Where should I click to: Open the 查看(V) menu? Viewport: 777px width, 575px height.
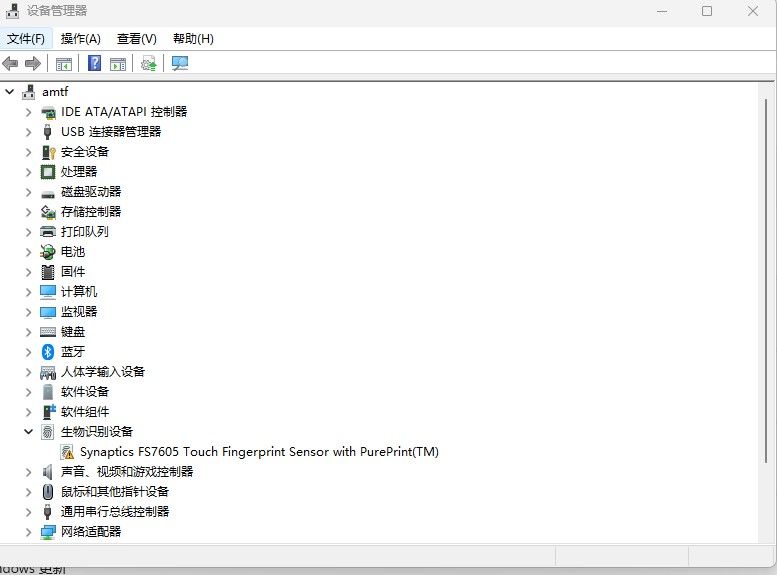[x=137, y=39]
